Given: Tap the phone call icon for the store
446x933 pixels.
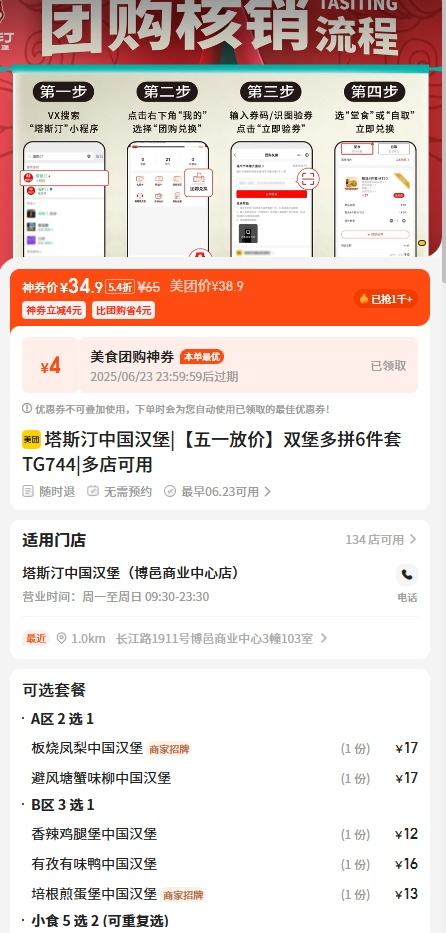Looking at the screenshot, I should click(x=407, y=575).
